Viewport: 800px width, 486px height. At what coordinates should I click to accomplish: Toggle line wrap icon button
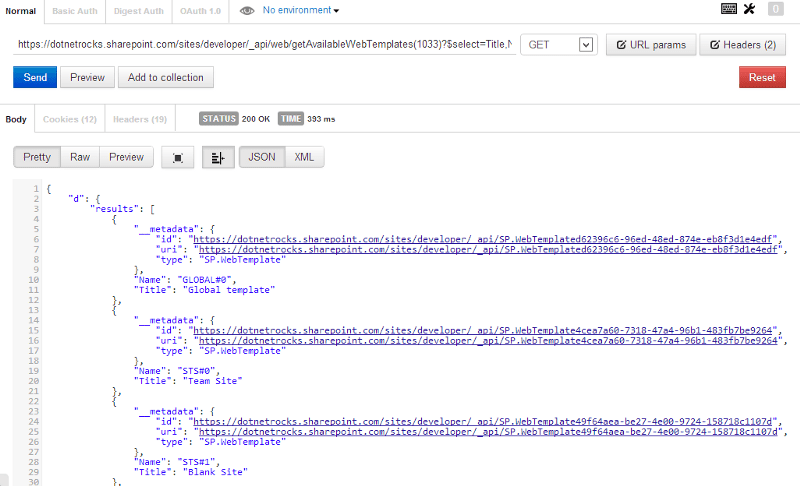click(217, 157)
